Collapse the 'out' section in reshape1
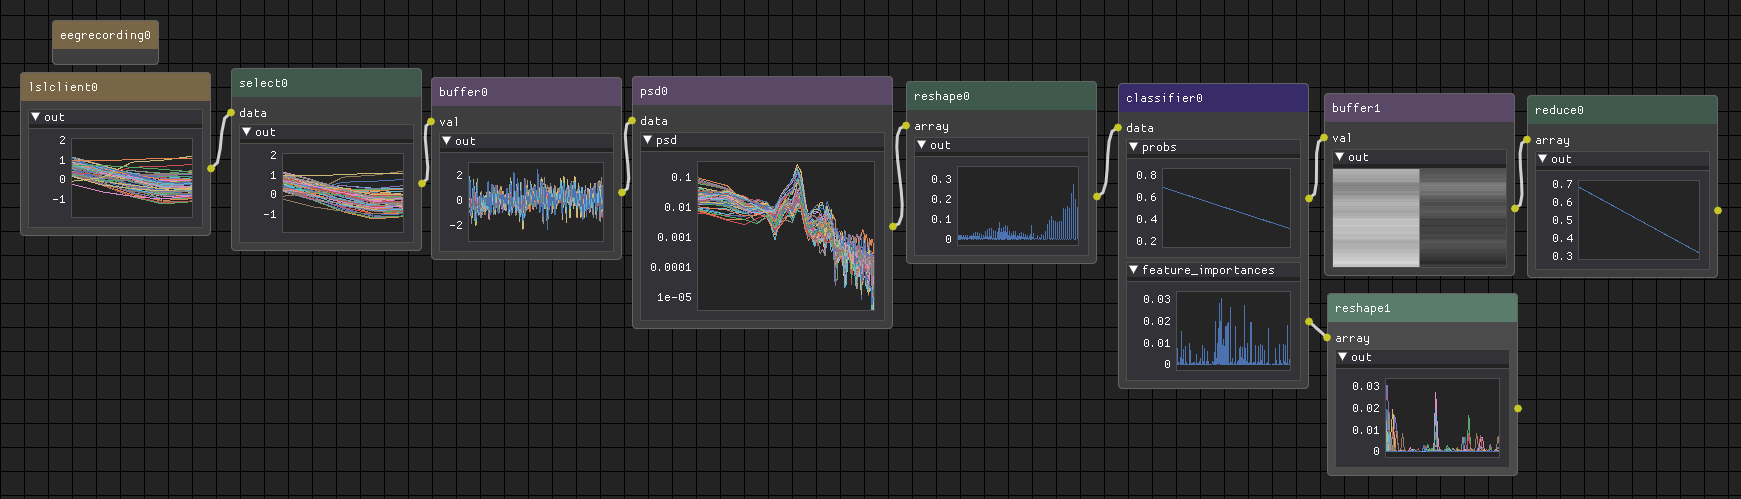Screen dimensions: 1741x499 pyautogui.click(x=1342, y=357)
